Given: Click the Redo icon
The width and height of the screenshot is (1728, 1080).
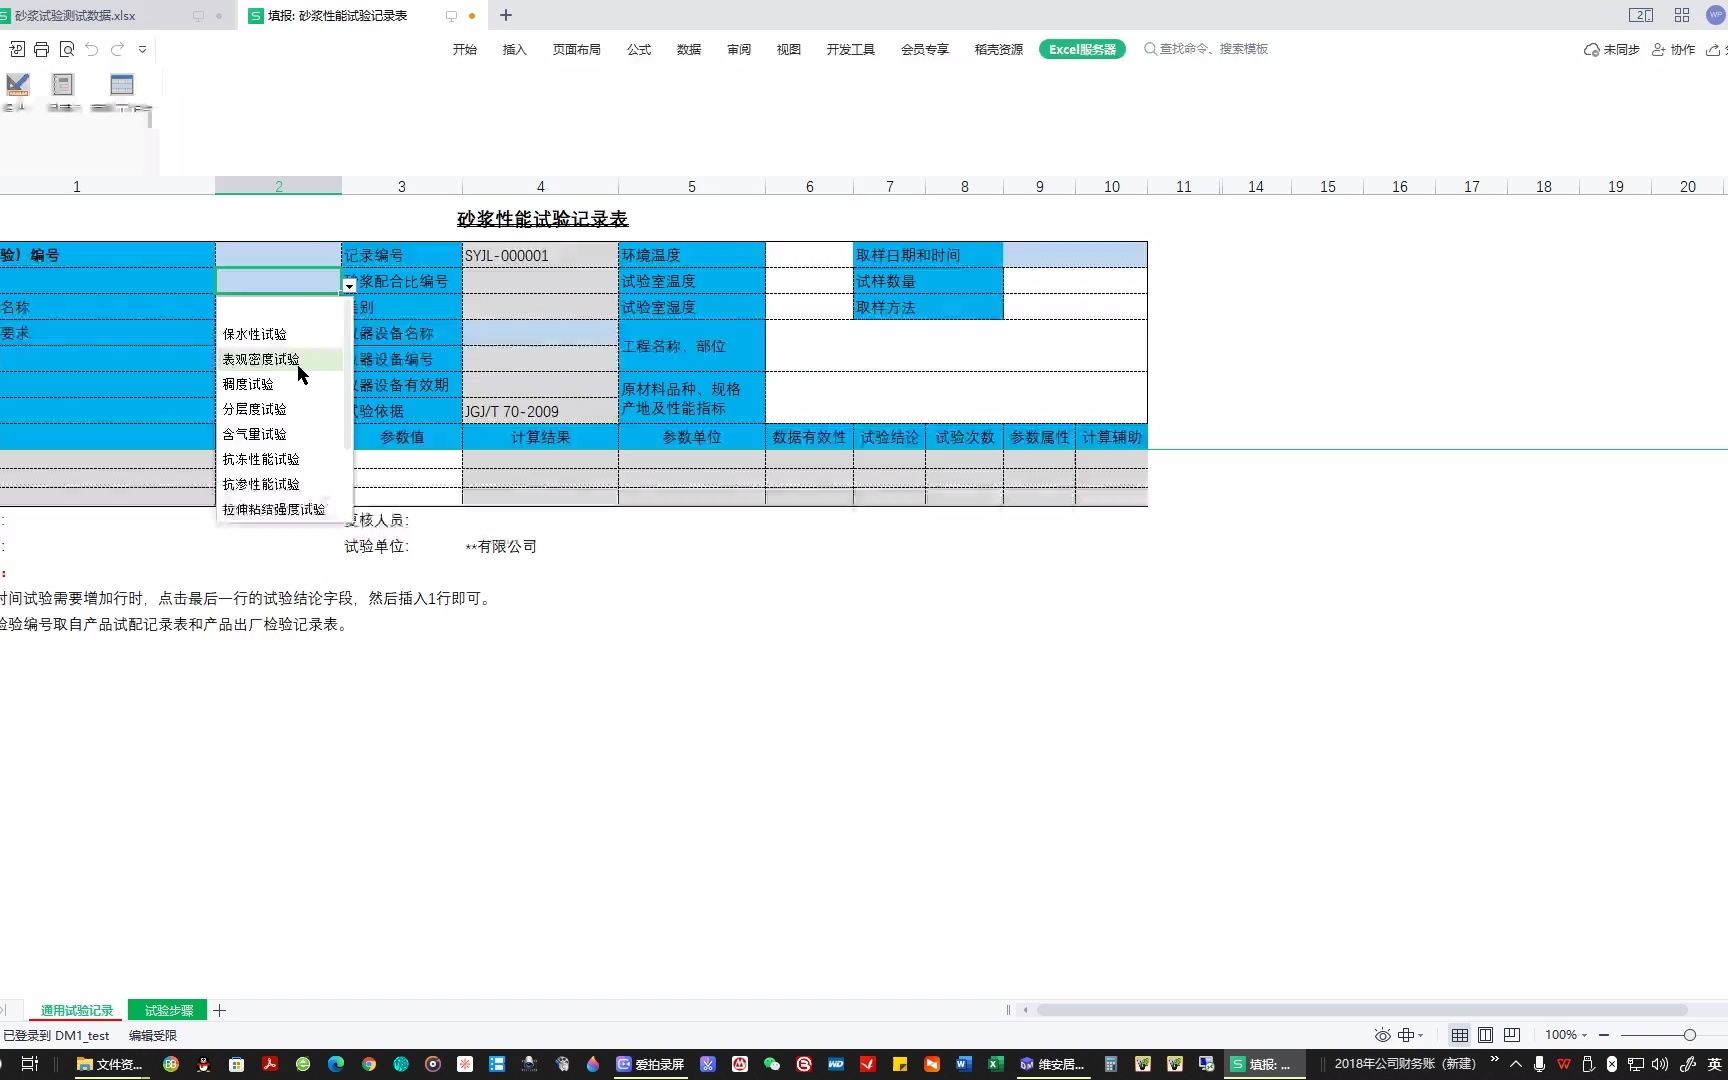Looking at the screenshot, I should (x=117, y=49).
